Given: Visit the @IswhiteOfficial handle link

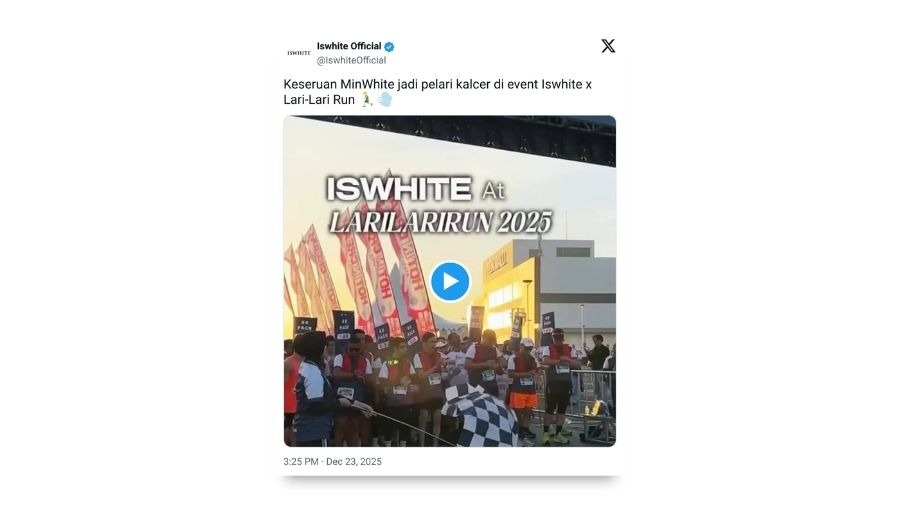Looking at the screenshot, I should coord(351,60).
